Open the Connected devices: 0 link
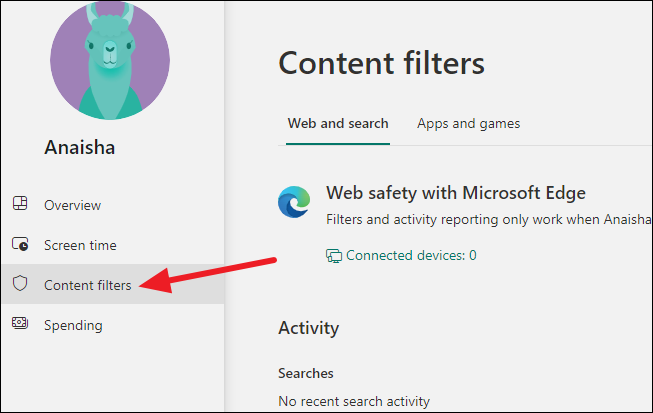 click(x=411, y=255)
